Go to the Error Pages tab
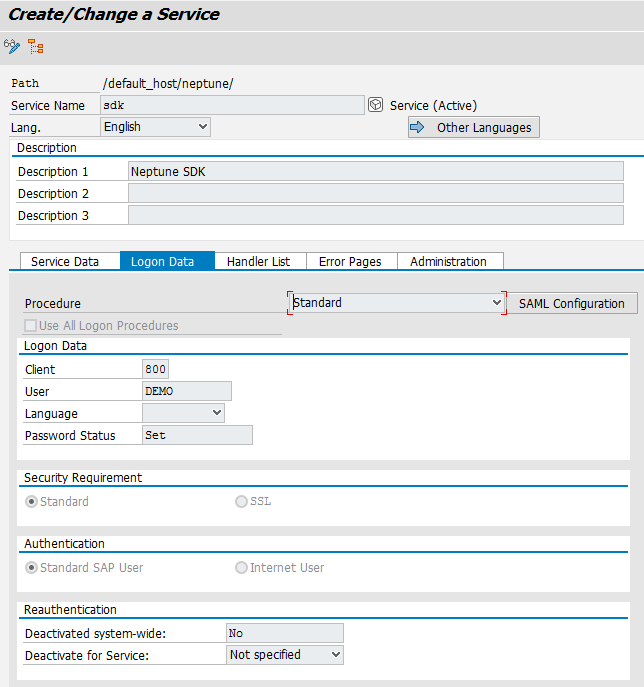This screenshot has width=644, height=687. tap(350, 261)
